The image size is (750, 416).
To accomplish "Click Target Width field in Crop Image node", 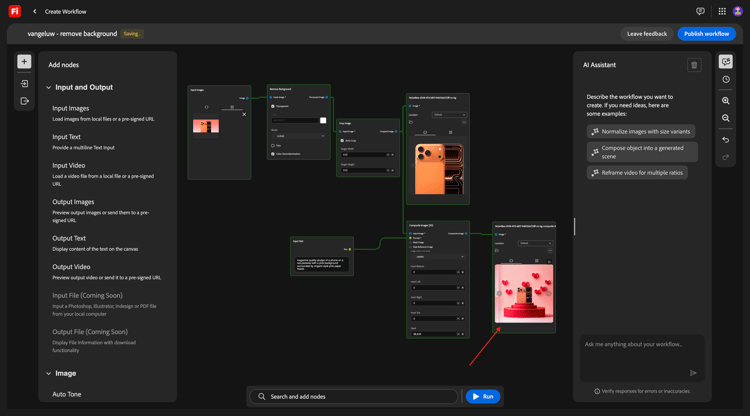I will point(367,155).
